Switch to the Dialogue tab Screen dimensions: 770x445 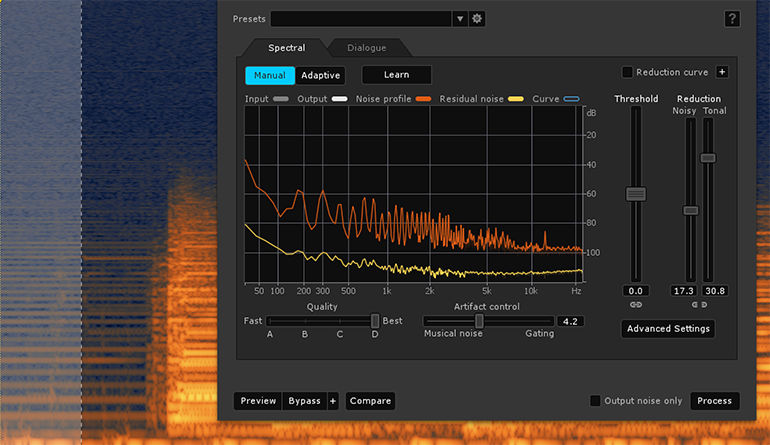coord(367,48)
